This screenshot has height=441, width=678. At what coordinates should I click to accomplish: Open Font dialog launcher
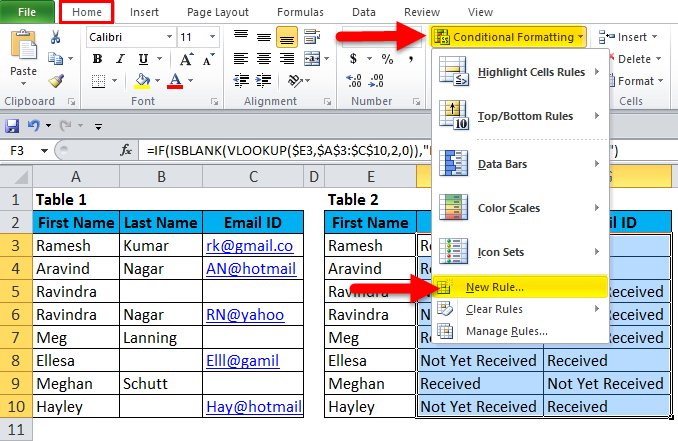pos(214,102)
